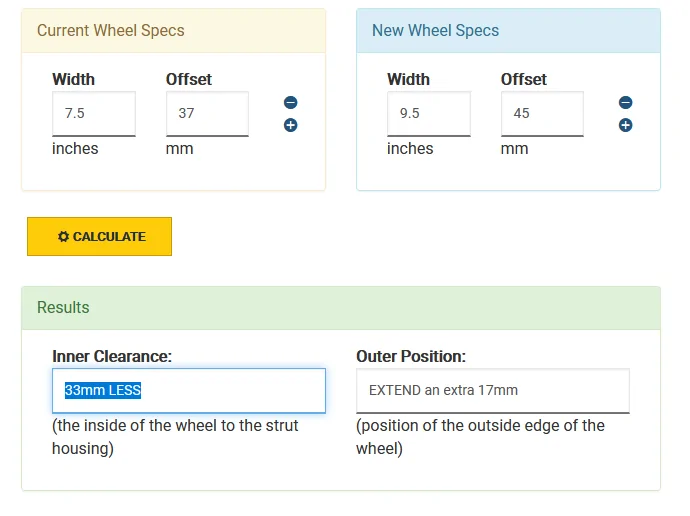Click 'the inside of the wheel to the strut housing' note

click(175, 437)
